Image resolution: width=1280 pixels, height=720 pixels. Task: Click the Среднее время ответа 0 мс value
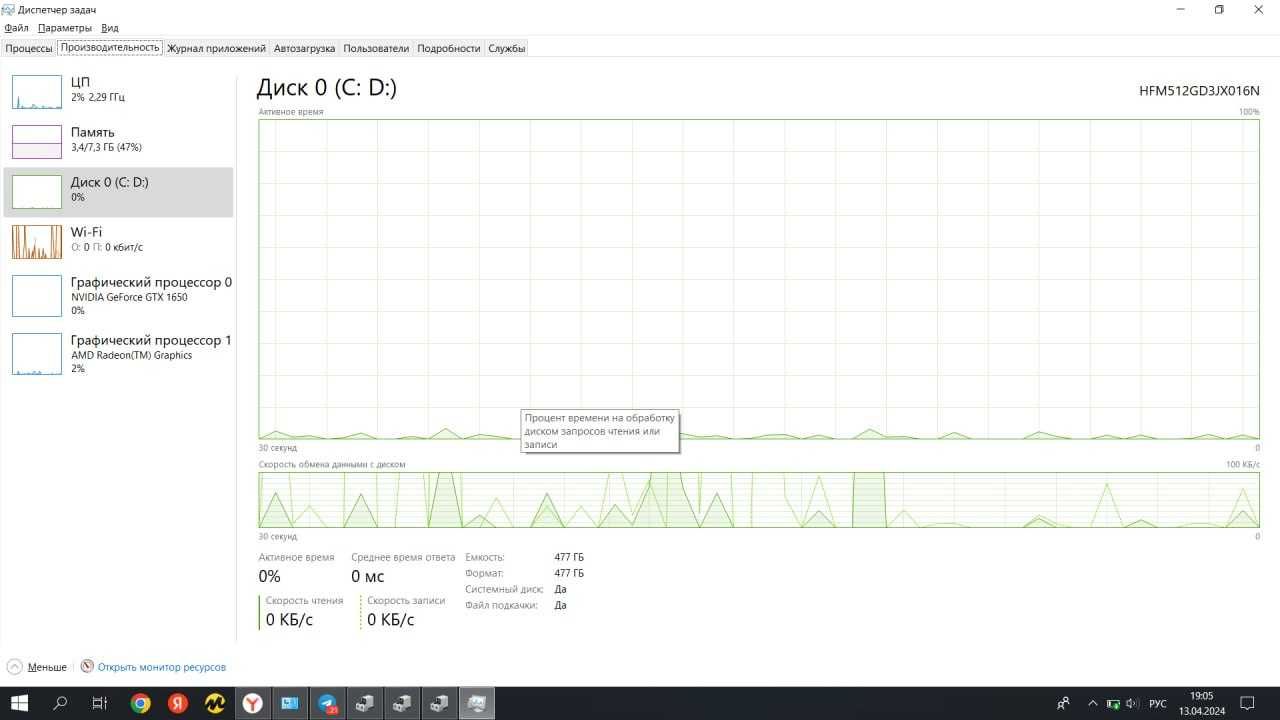coord(367,577)
